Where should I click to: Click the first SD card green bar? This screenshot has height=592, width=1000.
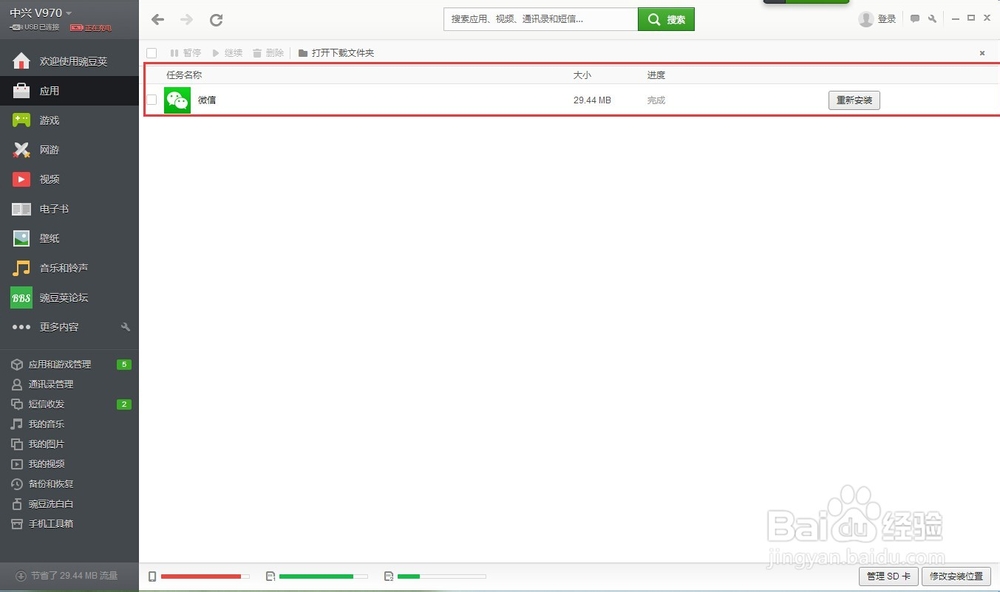323,577
